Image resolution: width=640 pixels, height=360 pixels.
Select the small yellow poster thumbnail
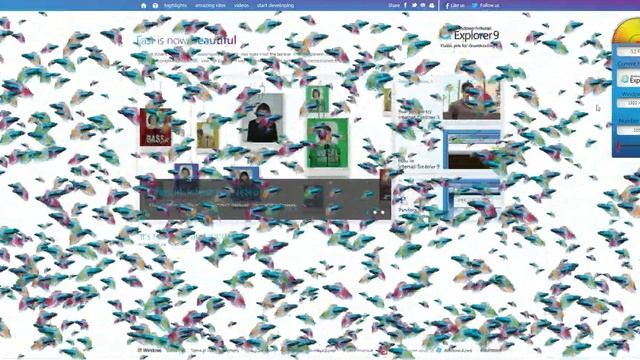tap(208, 136)
